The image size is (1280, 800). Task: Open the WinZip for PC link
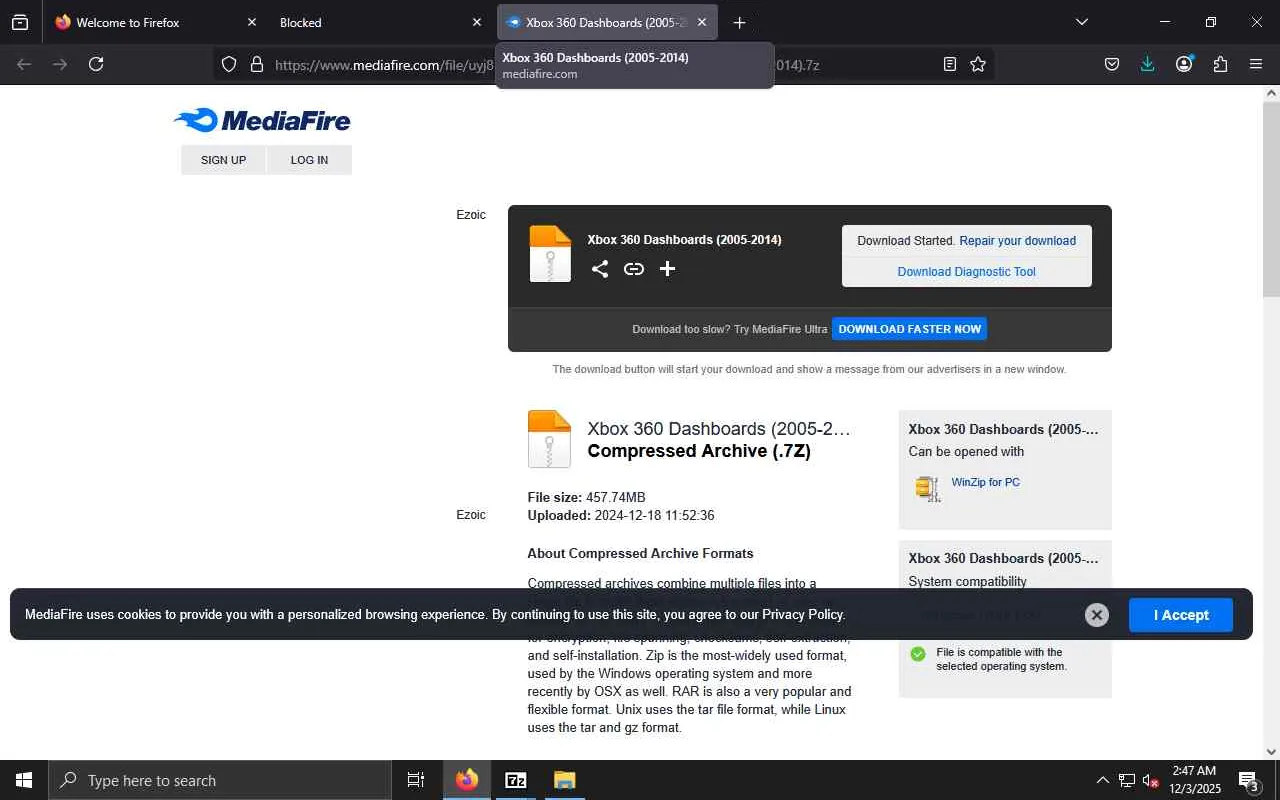coord(986,482)
